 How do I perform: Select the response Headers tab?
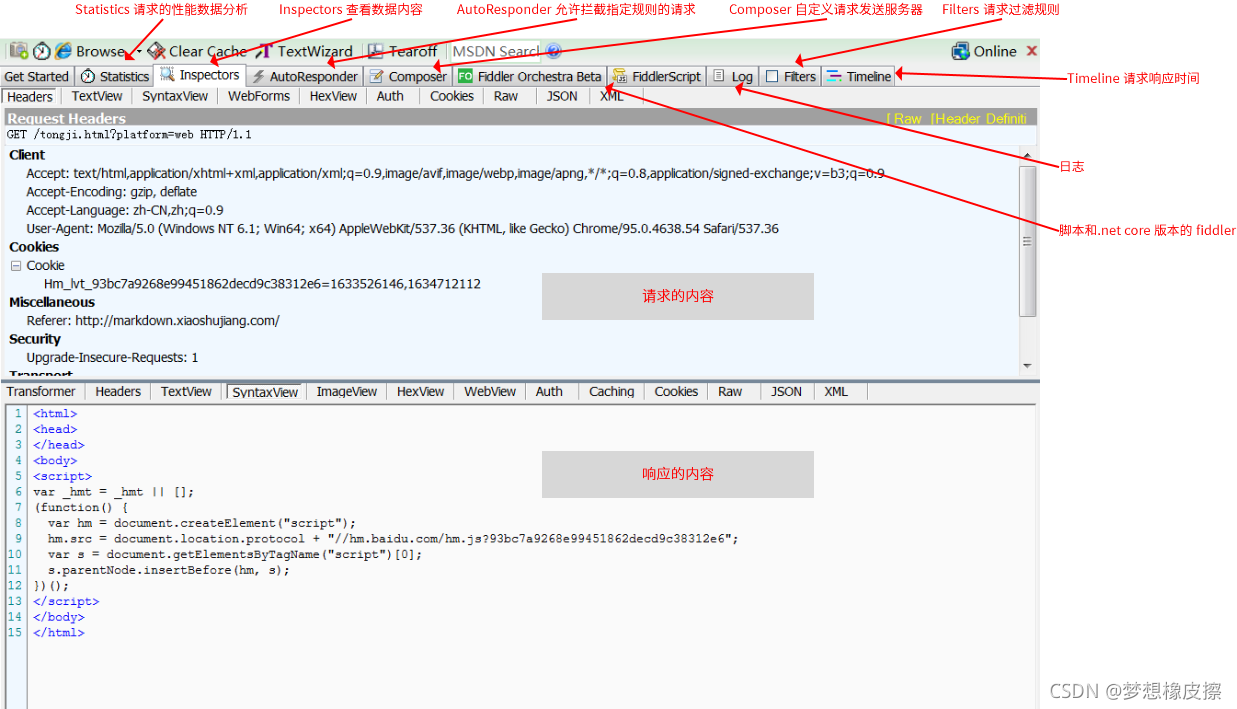point(118,392)
